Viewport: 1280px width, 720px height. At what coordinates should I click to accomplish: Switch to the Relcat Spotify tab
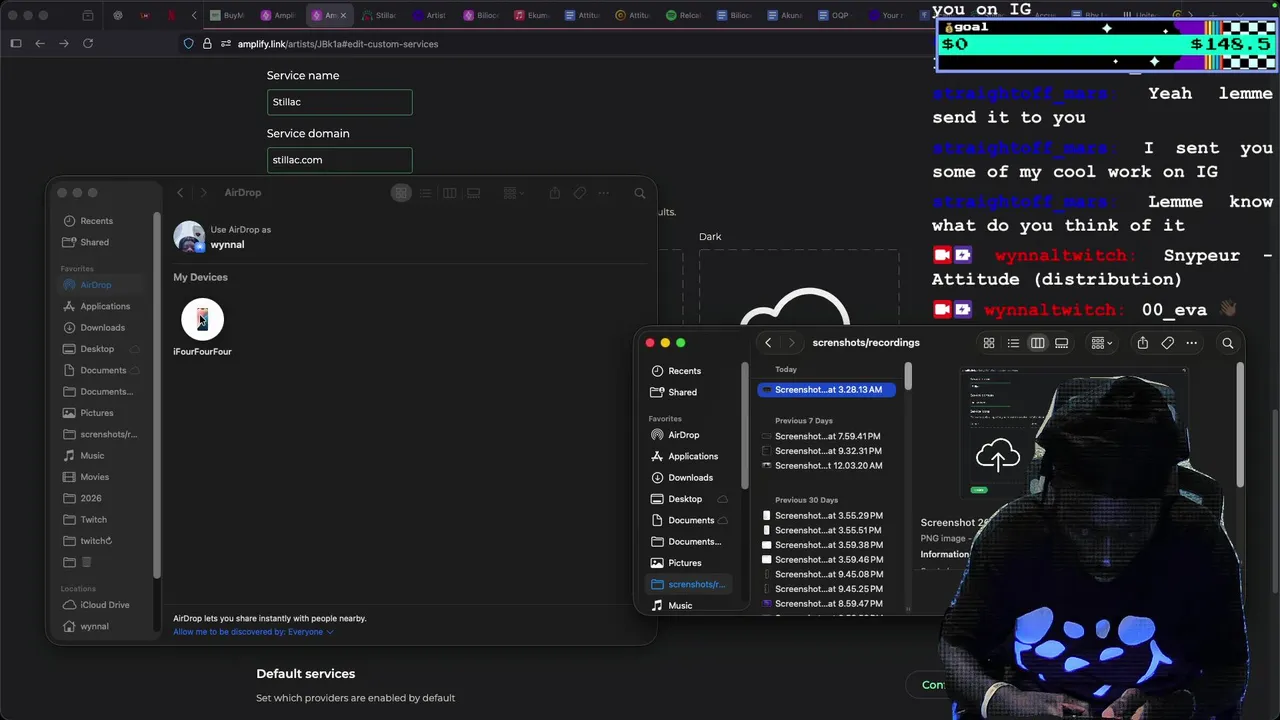coord(686,15)
